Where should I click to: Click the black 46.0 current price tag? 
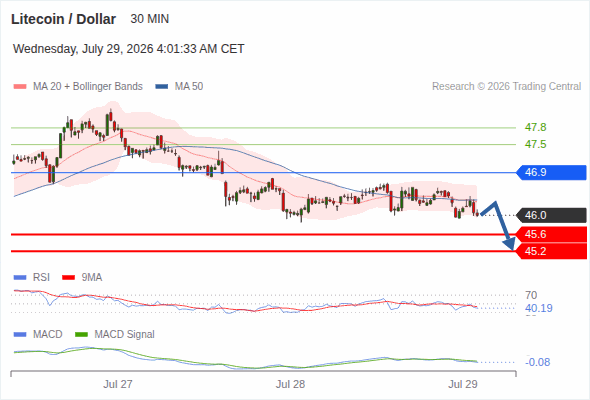coord(551,215)
